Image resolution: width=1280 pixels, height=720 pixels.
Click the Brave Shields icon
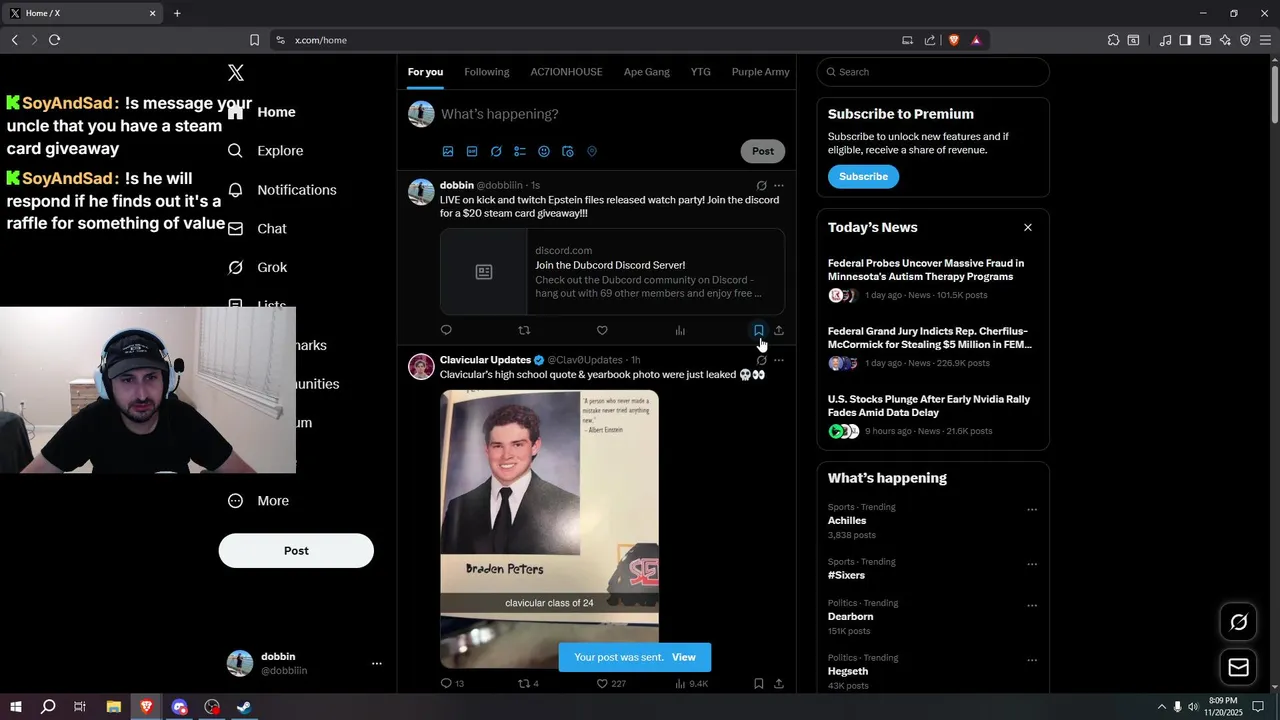(x=954, y=40)
